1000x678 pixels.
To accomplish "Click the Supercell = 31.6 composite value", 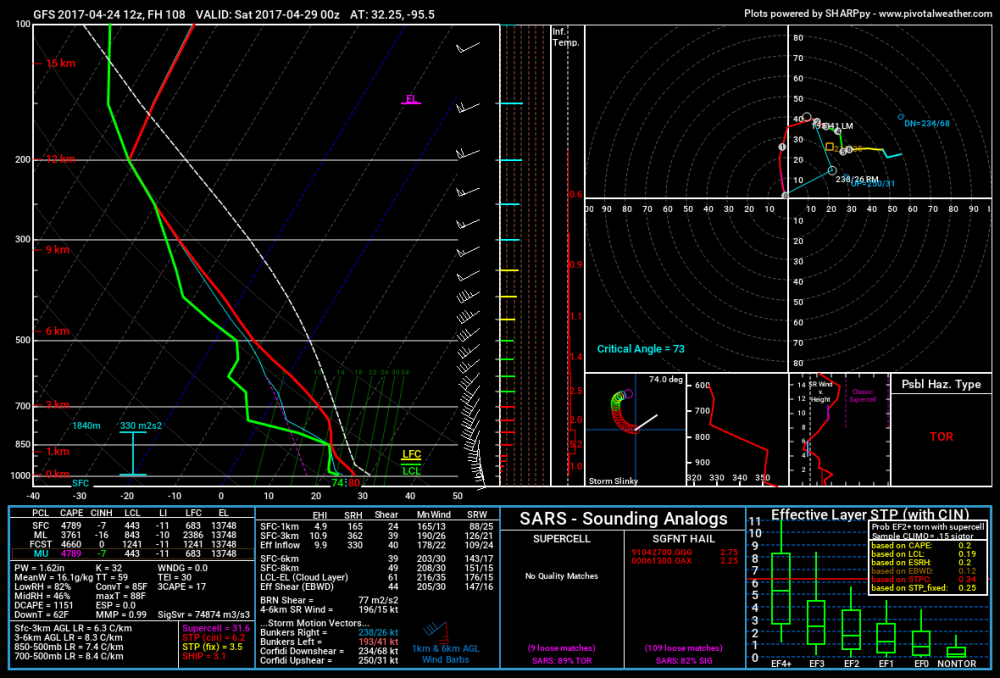I will click(216, 628).
